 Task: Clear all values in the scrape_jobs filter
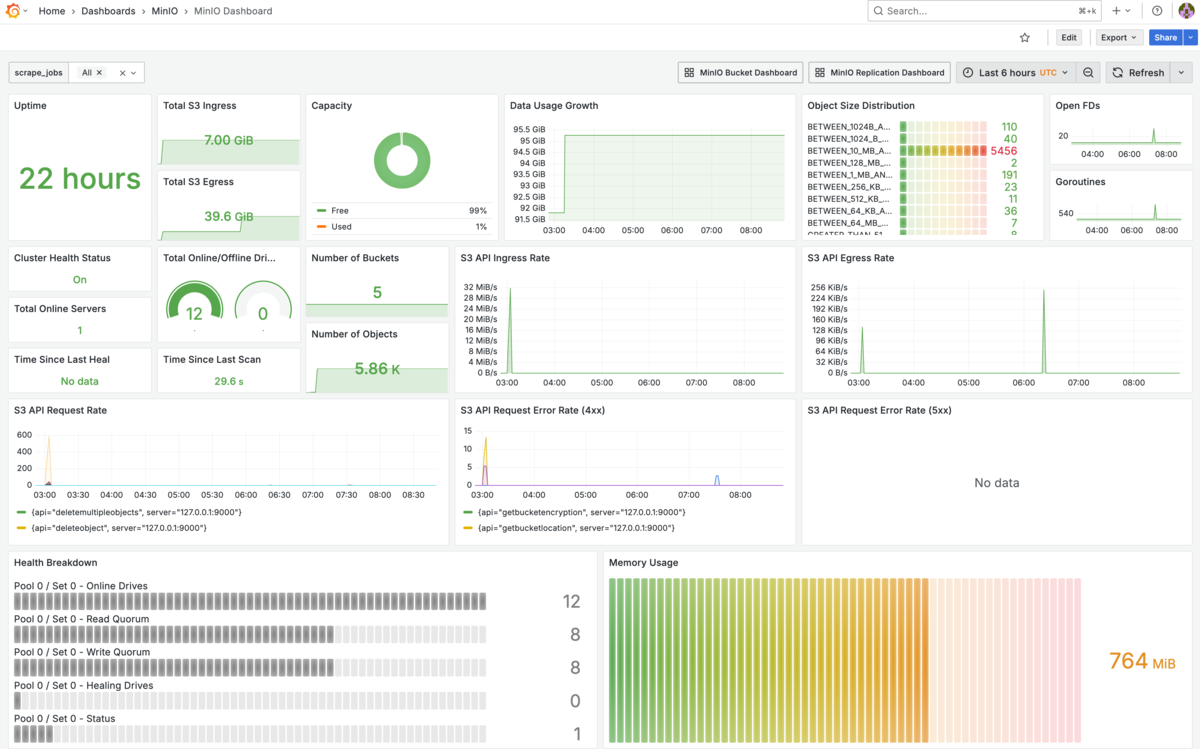[122, 73]
